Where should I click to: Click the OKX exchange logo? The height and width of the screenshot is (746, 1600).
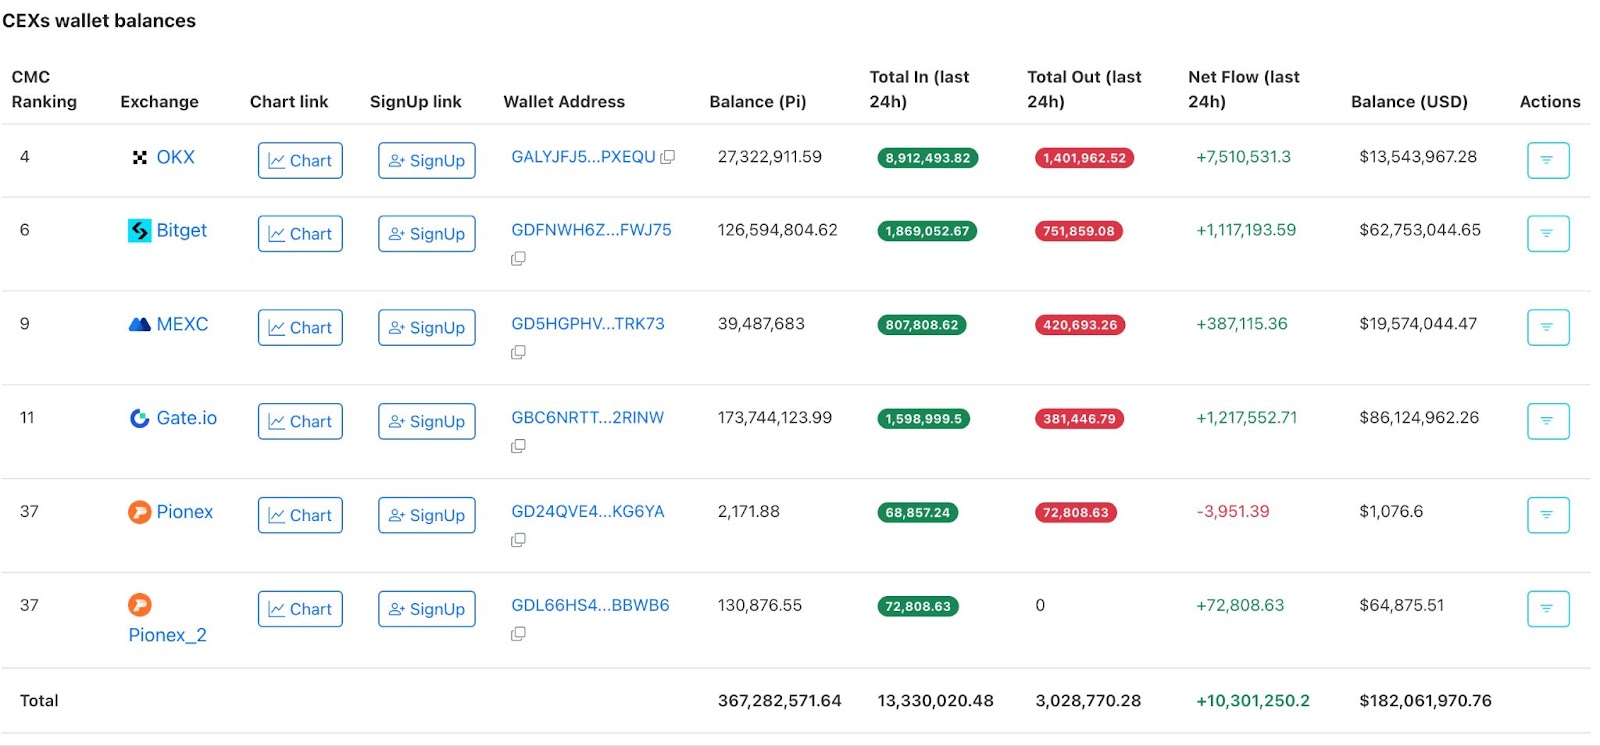point(140,157)
